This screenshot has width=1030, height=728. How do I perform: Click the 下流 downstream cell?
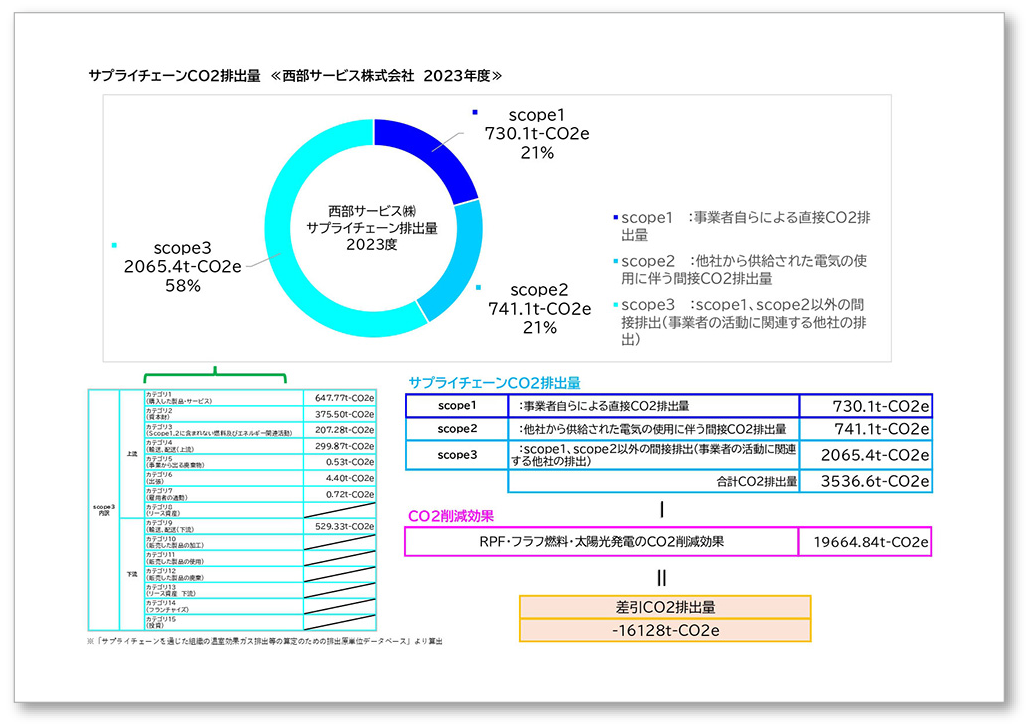tap(131, 574)
